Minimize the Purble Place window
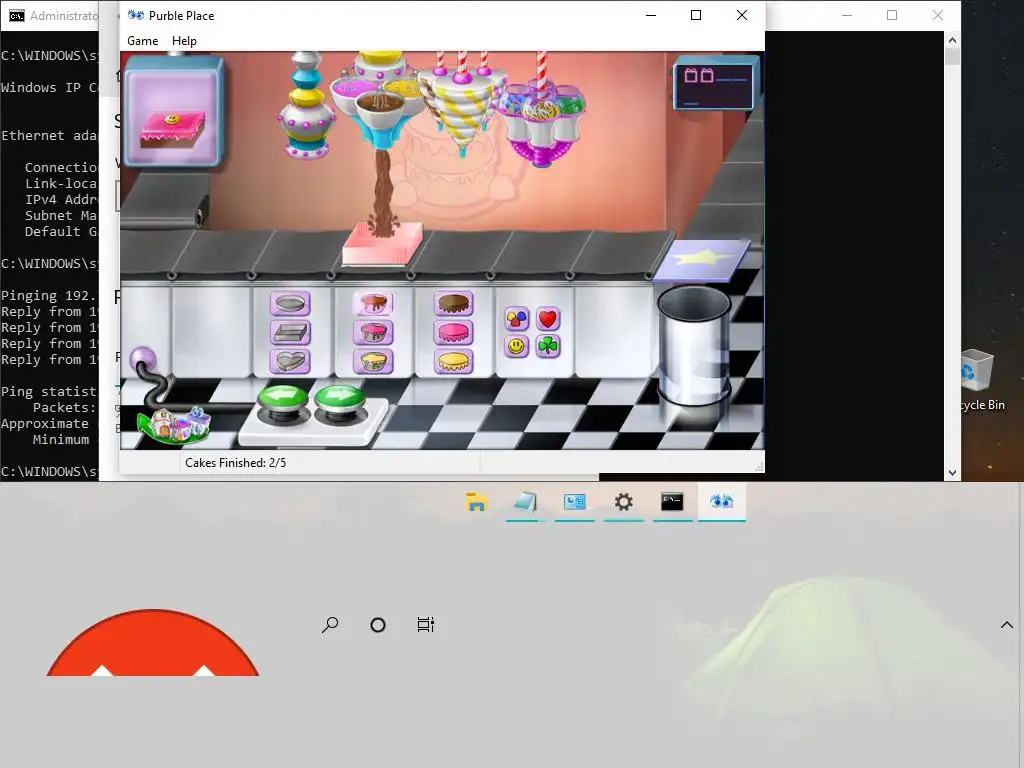Screen dimensions: 1024x768 click(x=651, y=15)
